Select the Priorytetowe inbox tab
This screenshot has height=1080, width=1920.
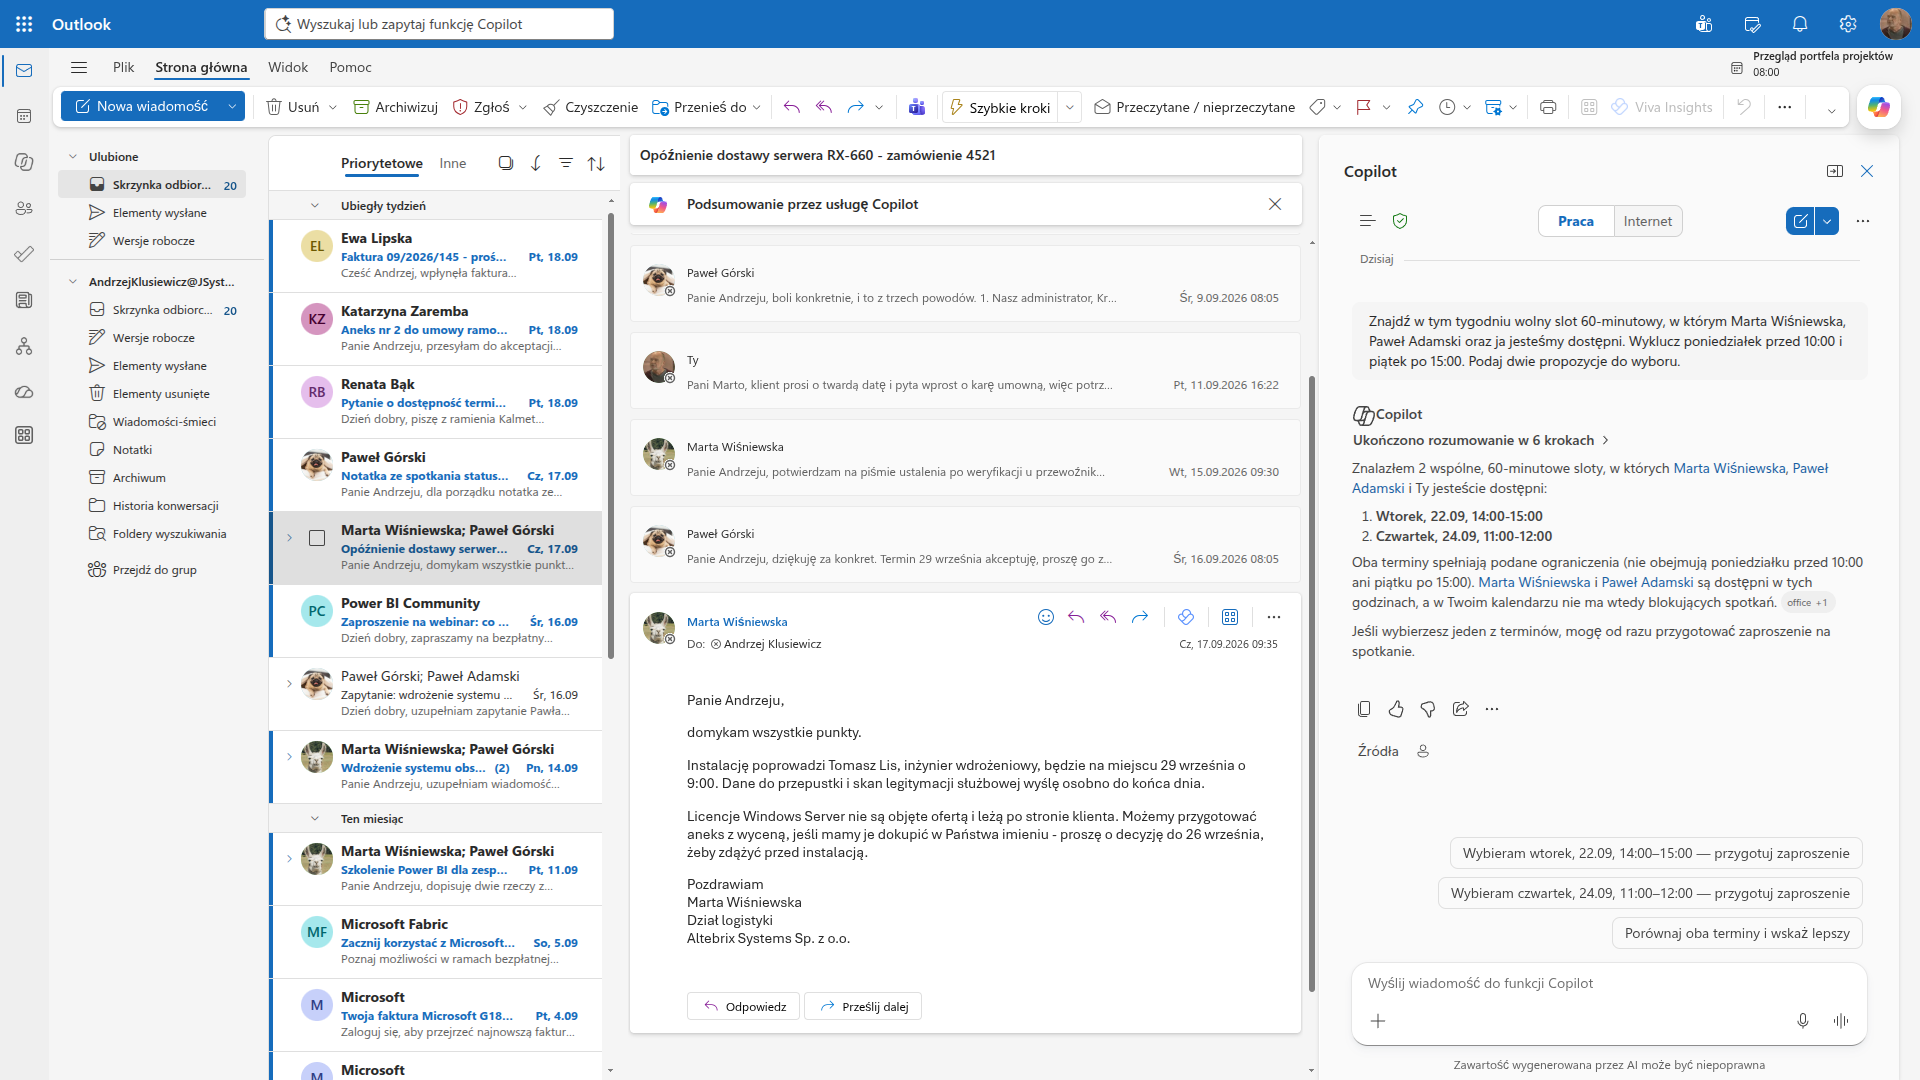tap(382, 163)
